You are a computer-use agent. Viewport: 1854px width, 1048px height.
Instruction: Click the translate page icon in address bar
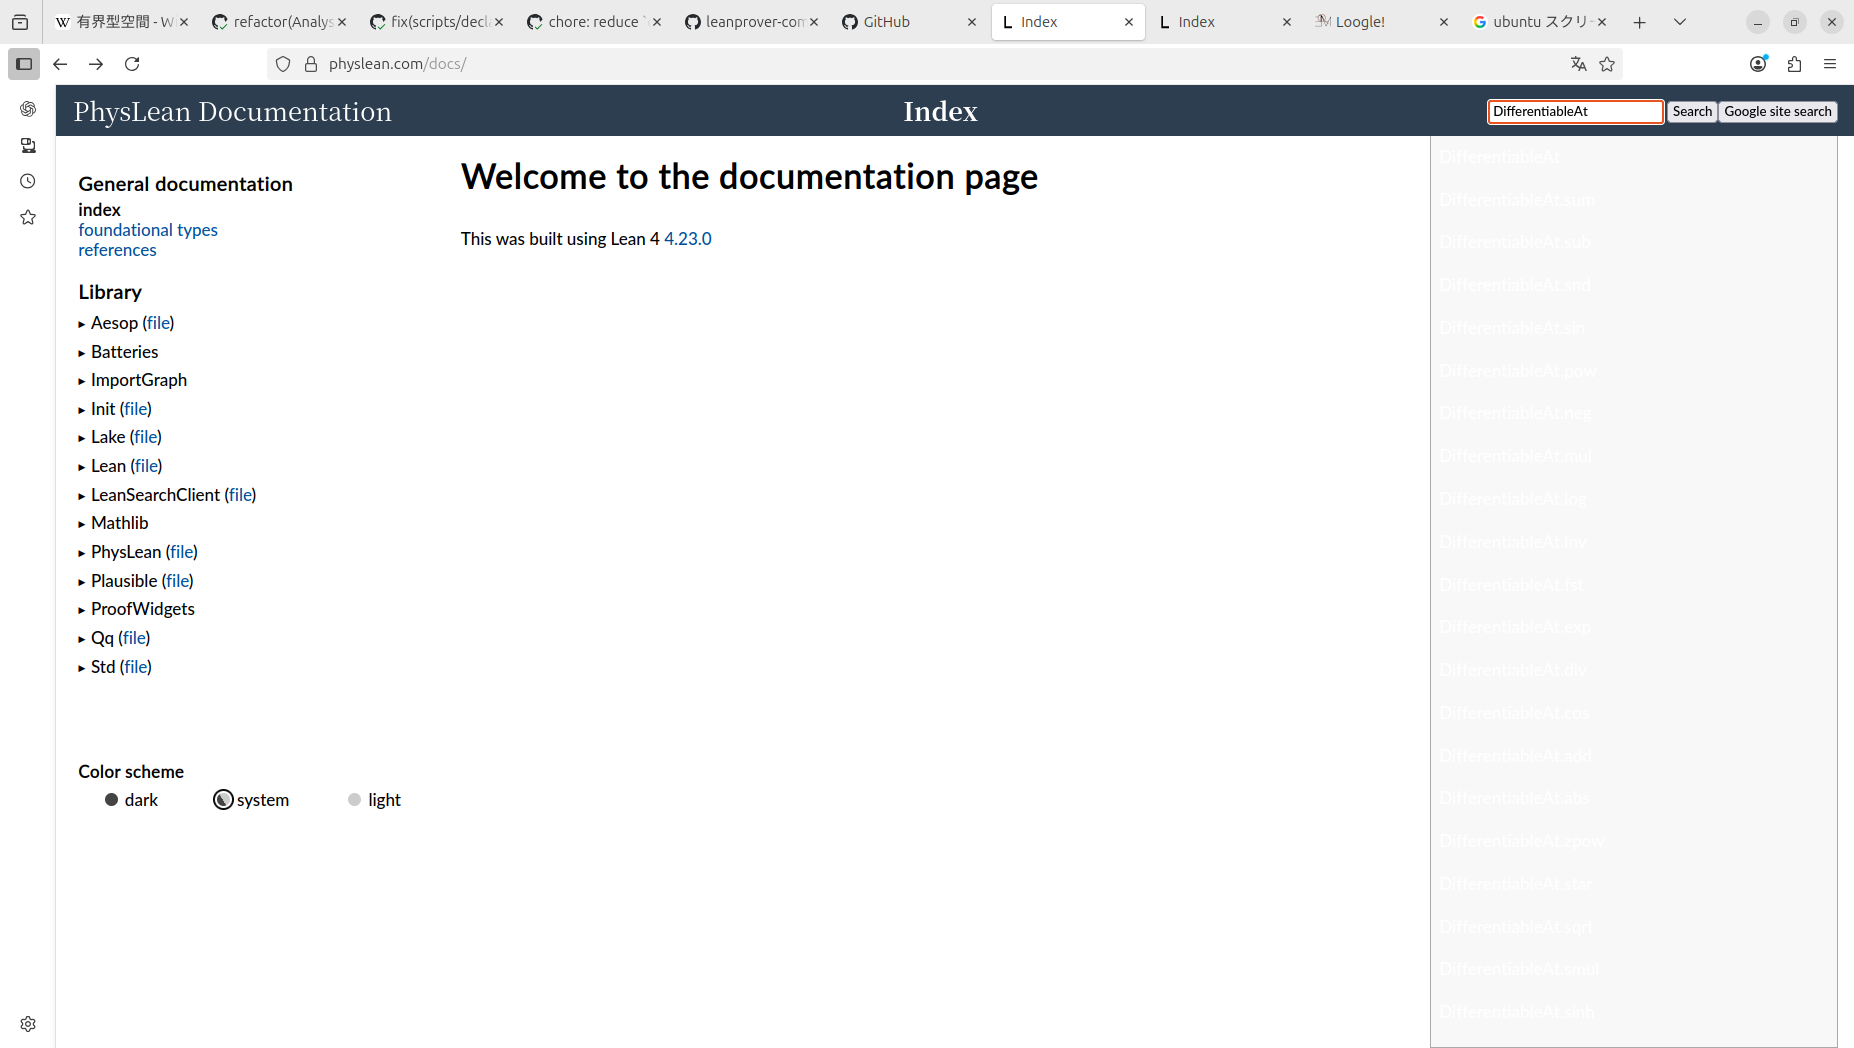point(1578,64)
